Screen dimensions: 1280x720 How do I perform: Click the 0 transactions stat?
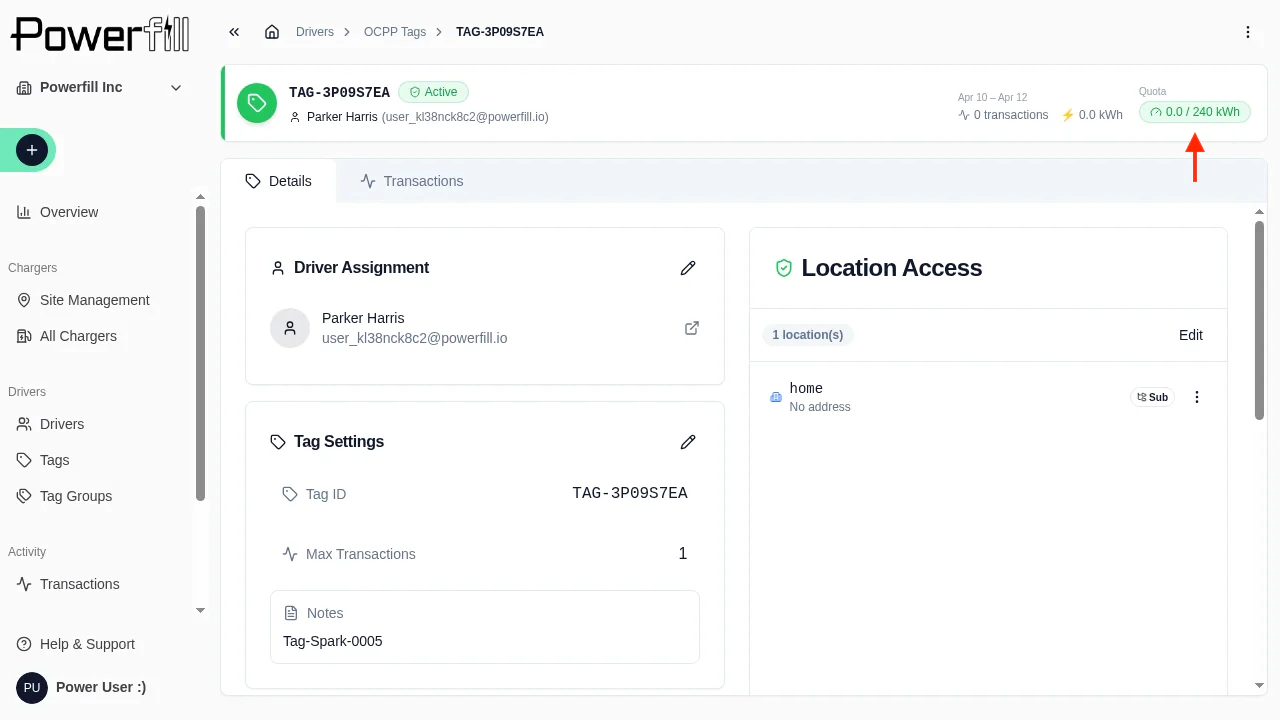pyautogui.click(x=1003, y=115)
